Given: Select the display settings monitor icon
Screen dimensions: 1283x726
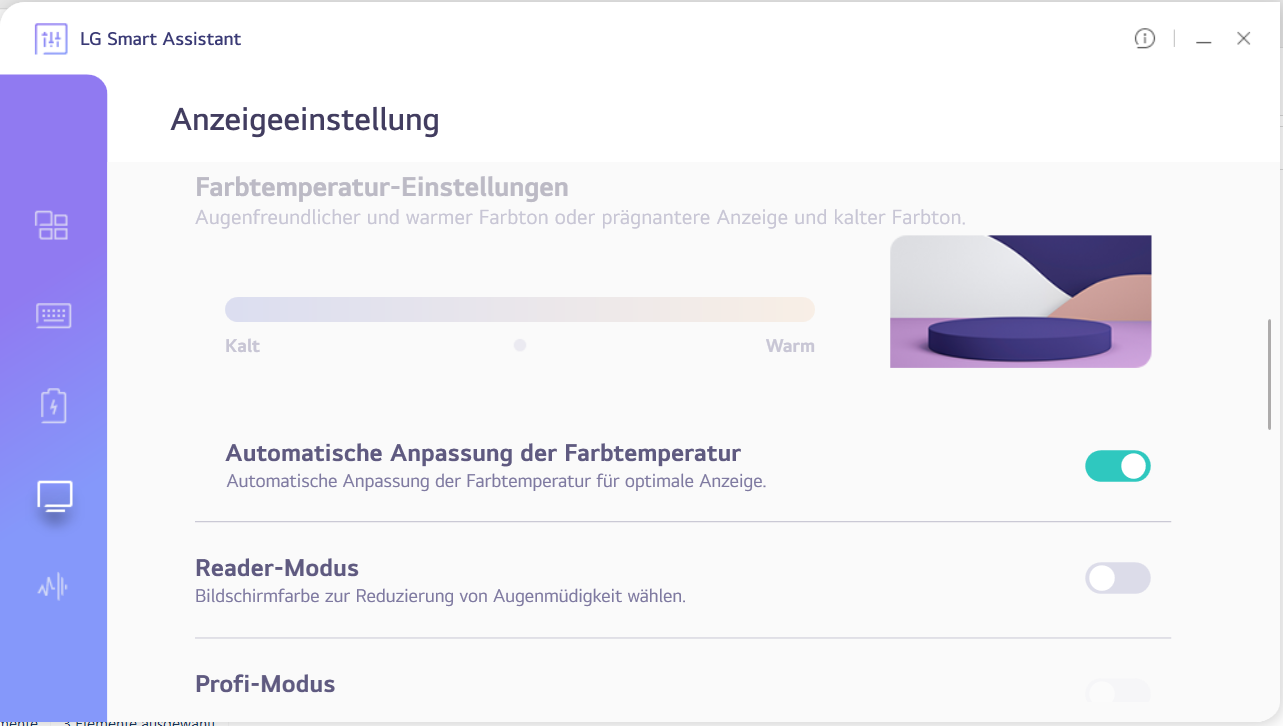Looking at the screenshot, I should click(54, 496).
